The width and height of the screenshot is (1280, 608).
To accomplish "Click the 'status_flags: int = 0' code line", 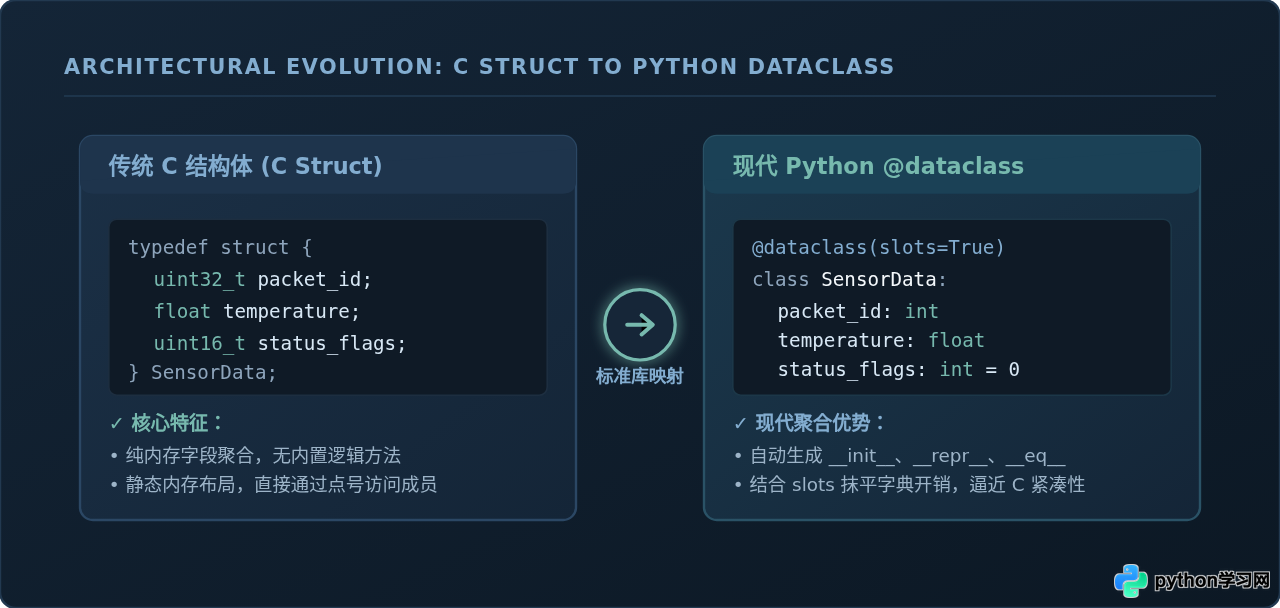I will click(898, 369).
